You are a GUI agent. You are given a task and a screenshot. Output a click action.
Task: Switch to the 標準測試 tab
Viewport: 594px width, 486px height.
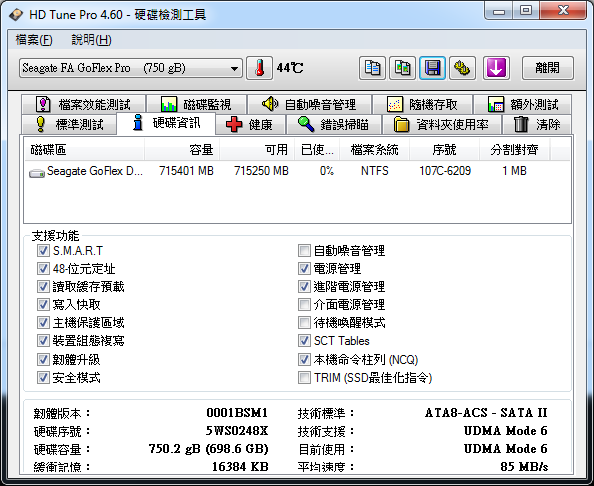click(x=69, y=124)
